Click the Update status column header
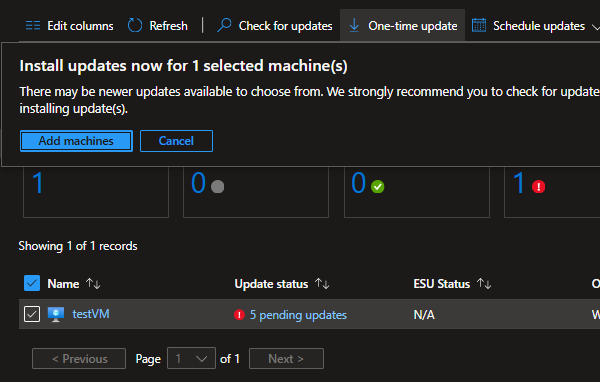This screenshot has width=600, height=382. [271, 284]
